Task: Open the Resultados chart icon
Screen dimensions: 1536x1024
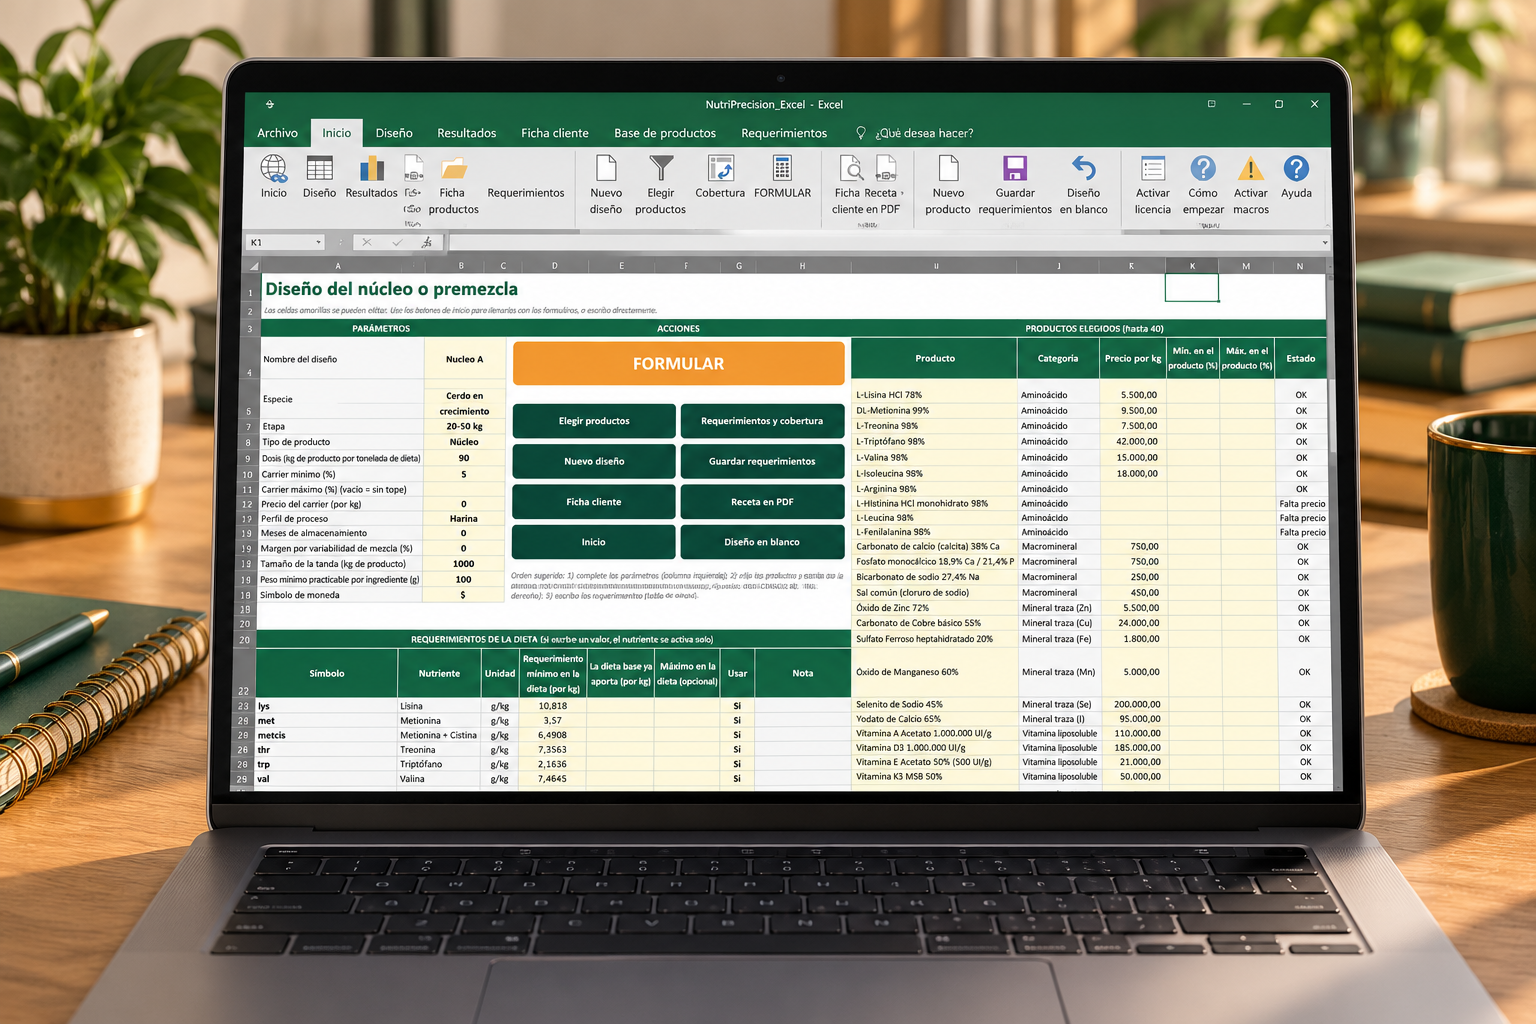Action: point(372,168)
